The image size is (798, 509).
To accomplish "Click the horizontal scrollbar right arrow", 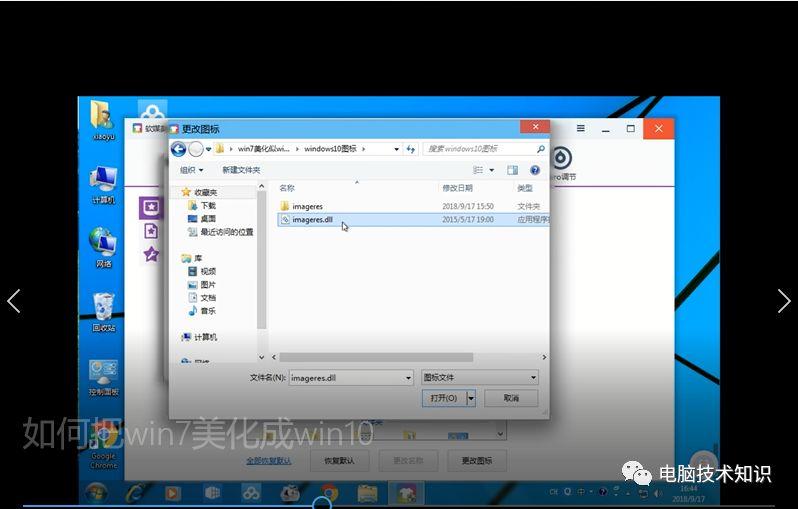I will (544, 357).
